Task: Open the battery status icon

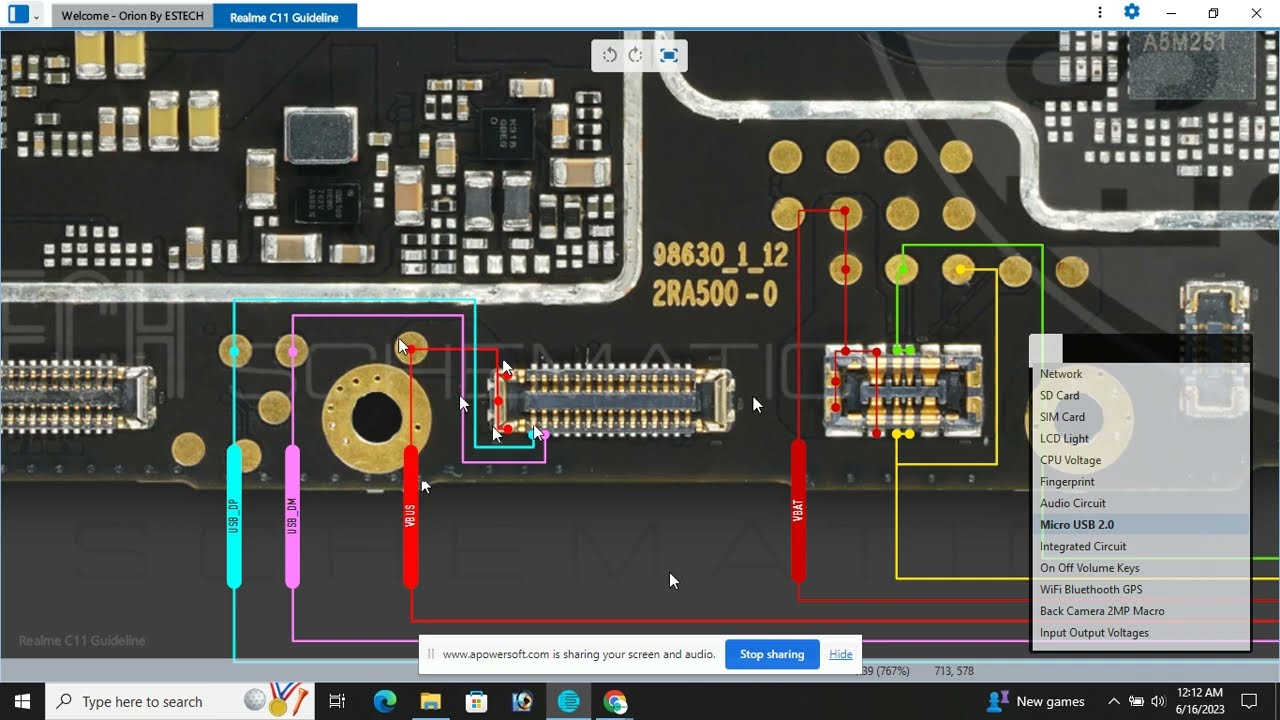Action: coord(1136,701)
